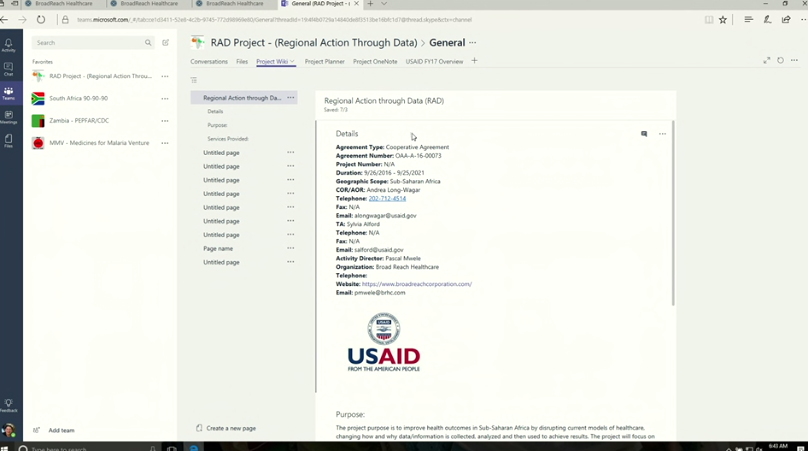The height and width of the screenshot is (451, 808).
Task: Open General channel more options ellipsis
Action: [x=473, y=43]
